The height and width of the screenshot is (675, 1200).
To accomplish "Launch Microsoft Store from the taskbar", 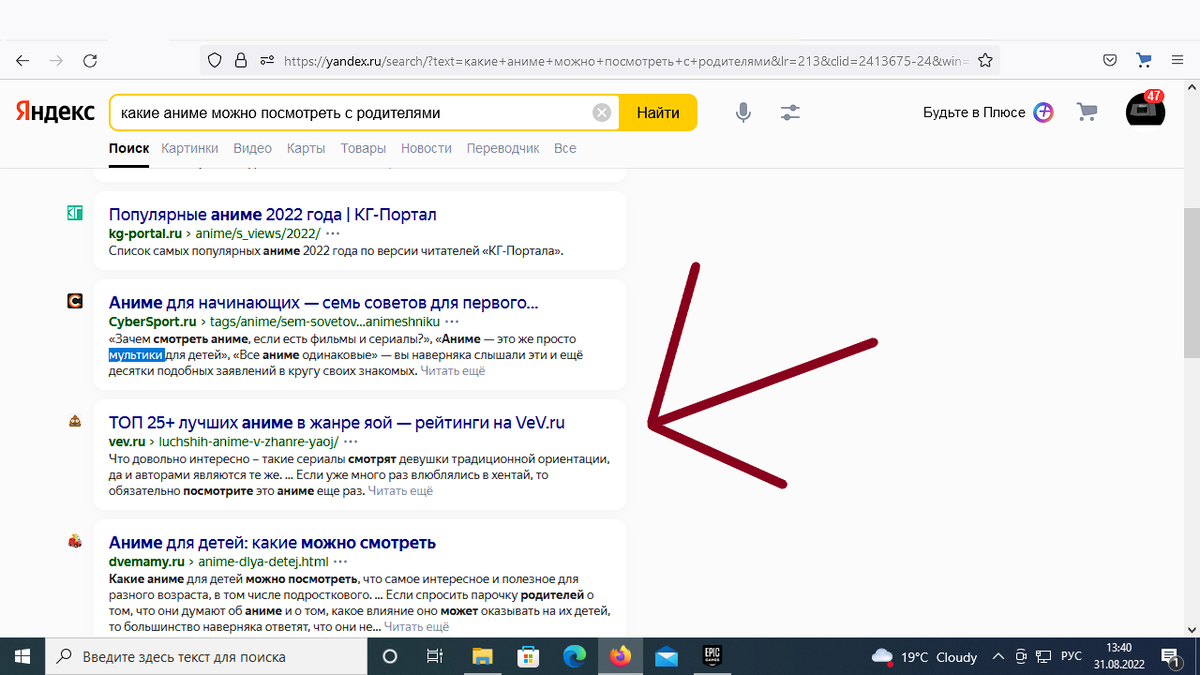I will tap(528, 657).
